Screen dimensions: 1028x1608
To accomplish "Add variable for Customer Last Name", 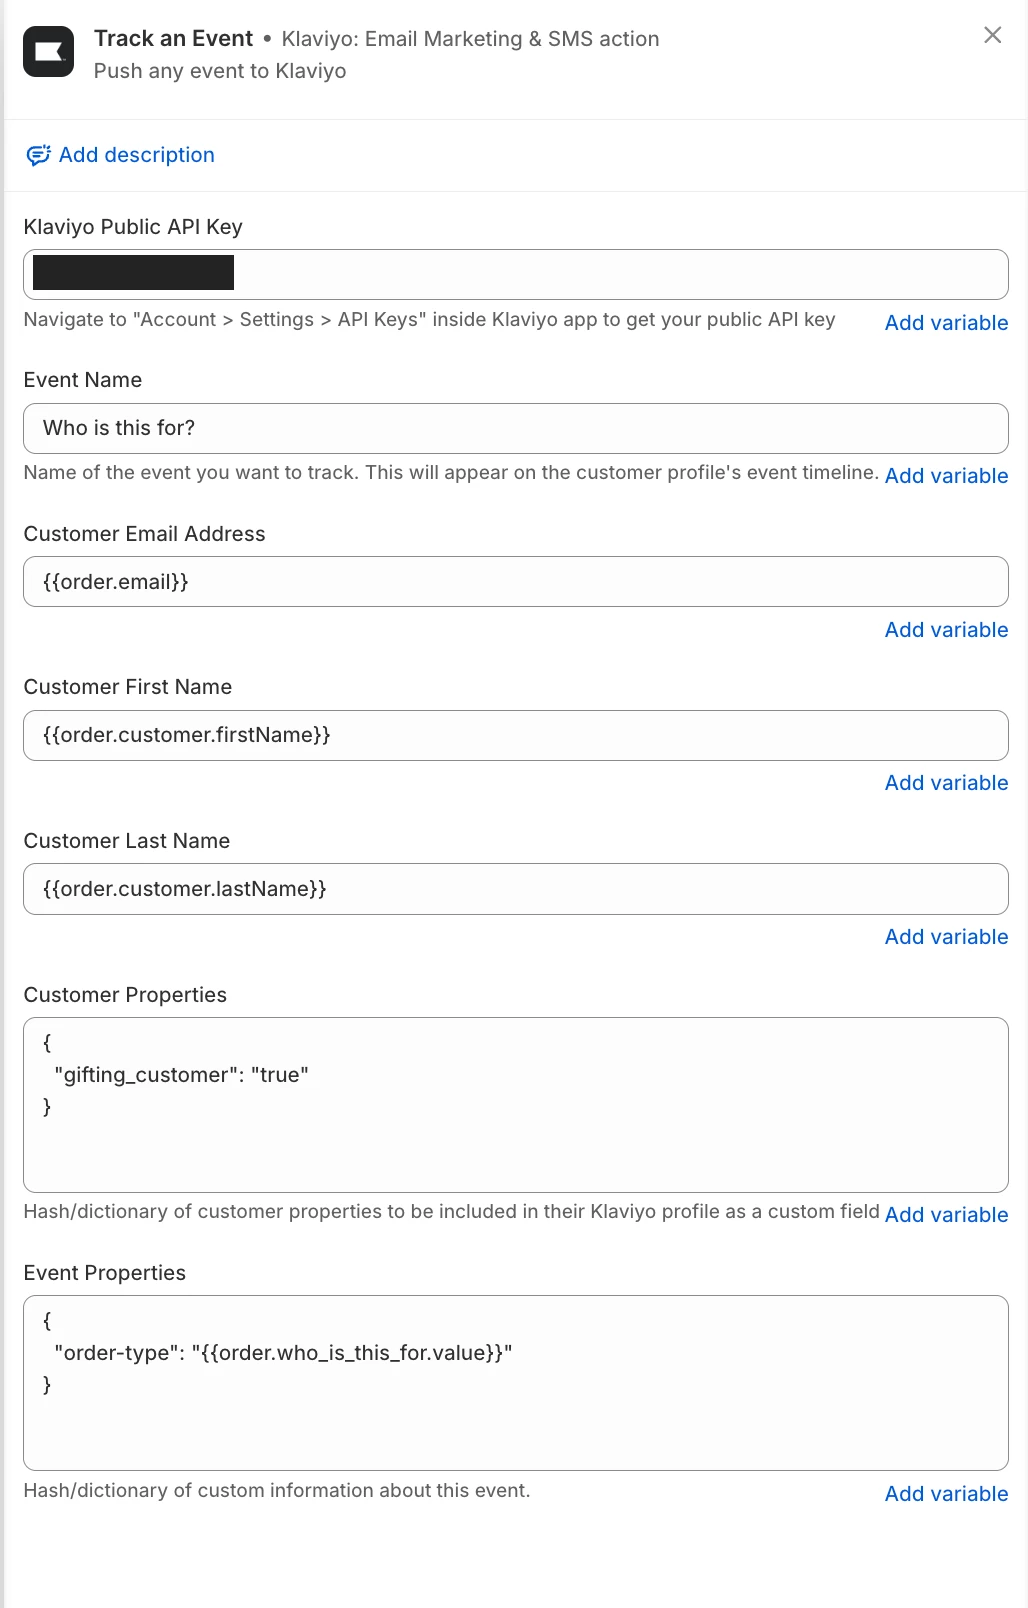I will [x=946, y=937].
